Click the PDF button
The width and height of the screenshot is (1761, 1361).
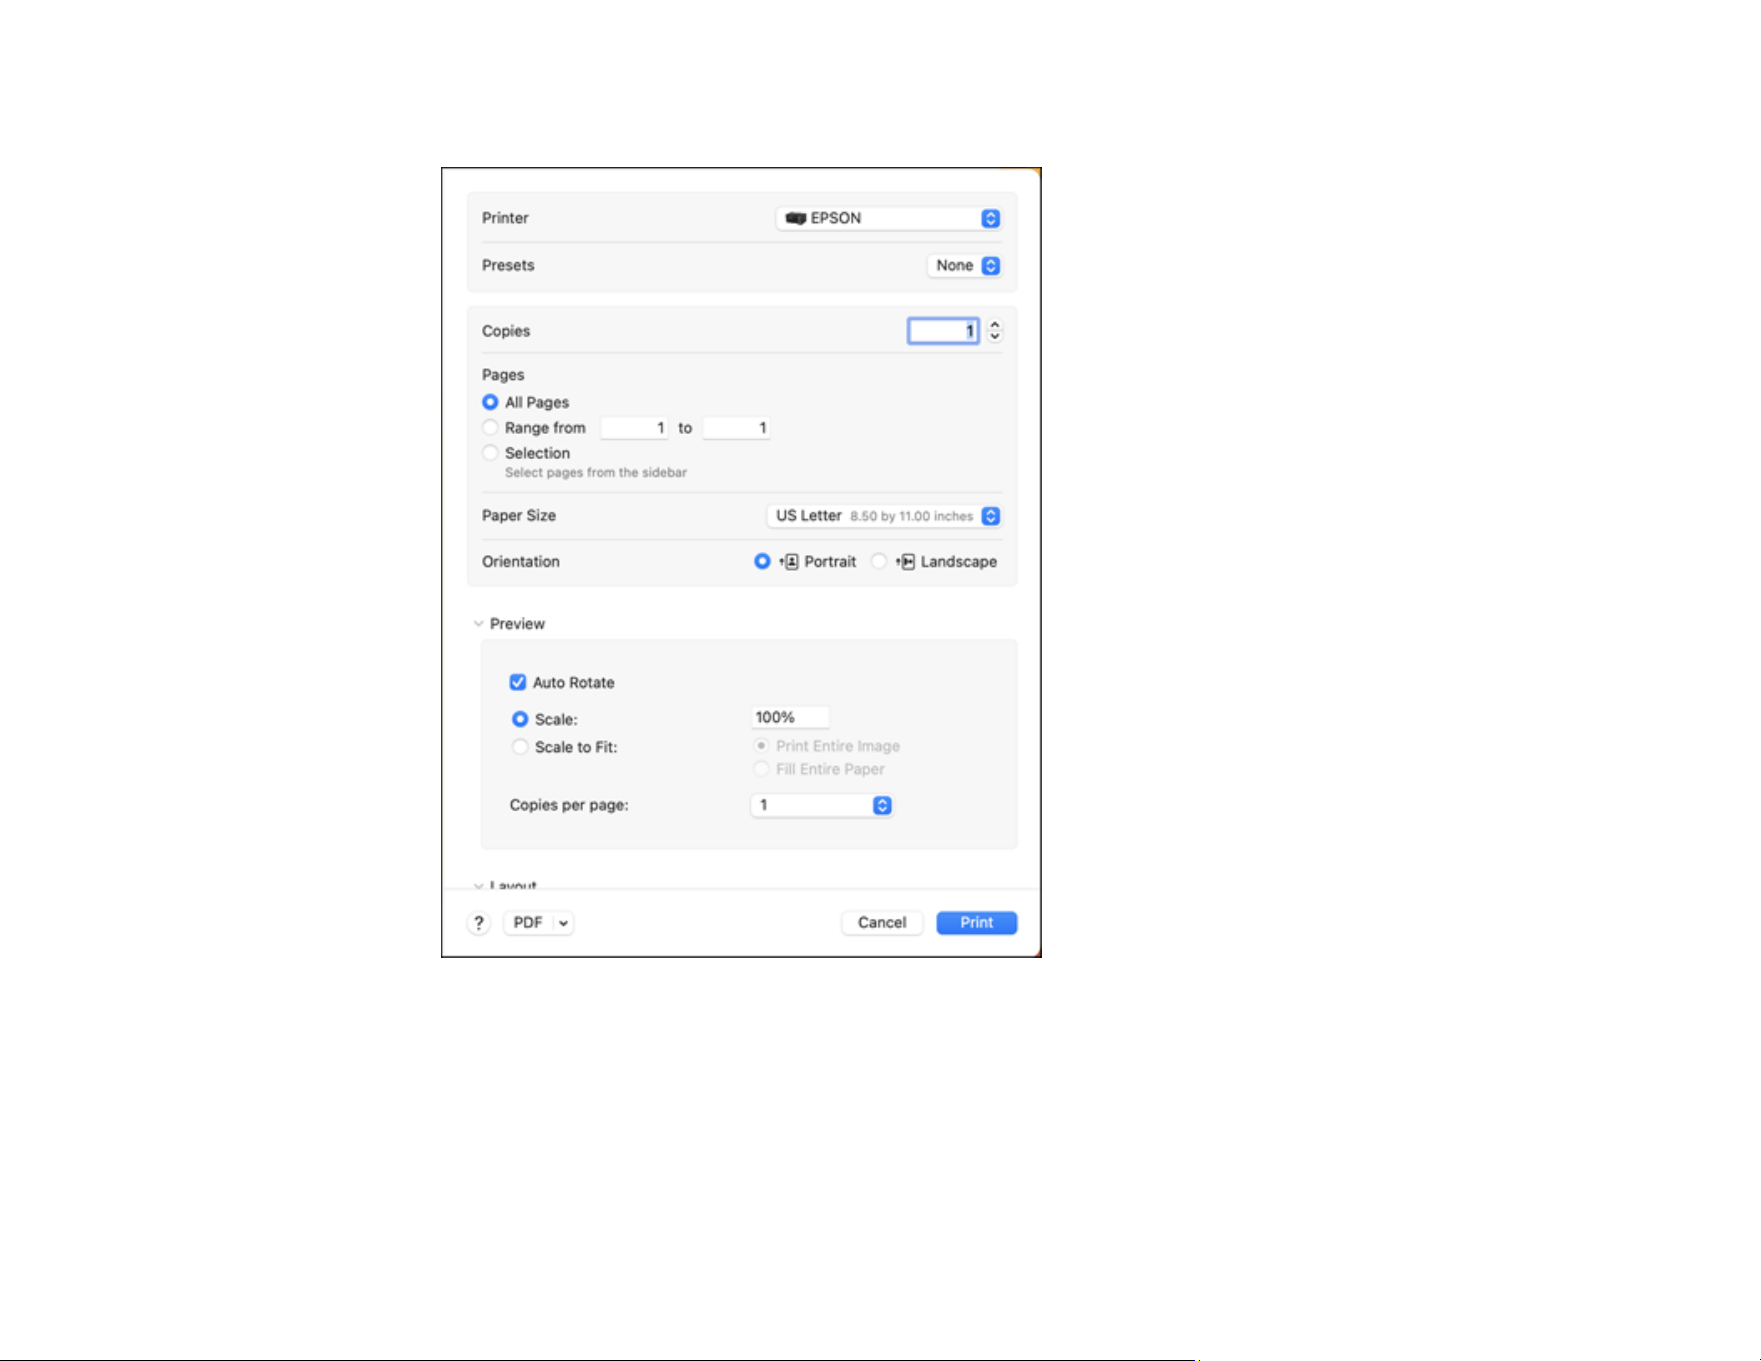tap(528, 923)
